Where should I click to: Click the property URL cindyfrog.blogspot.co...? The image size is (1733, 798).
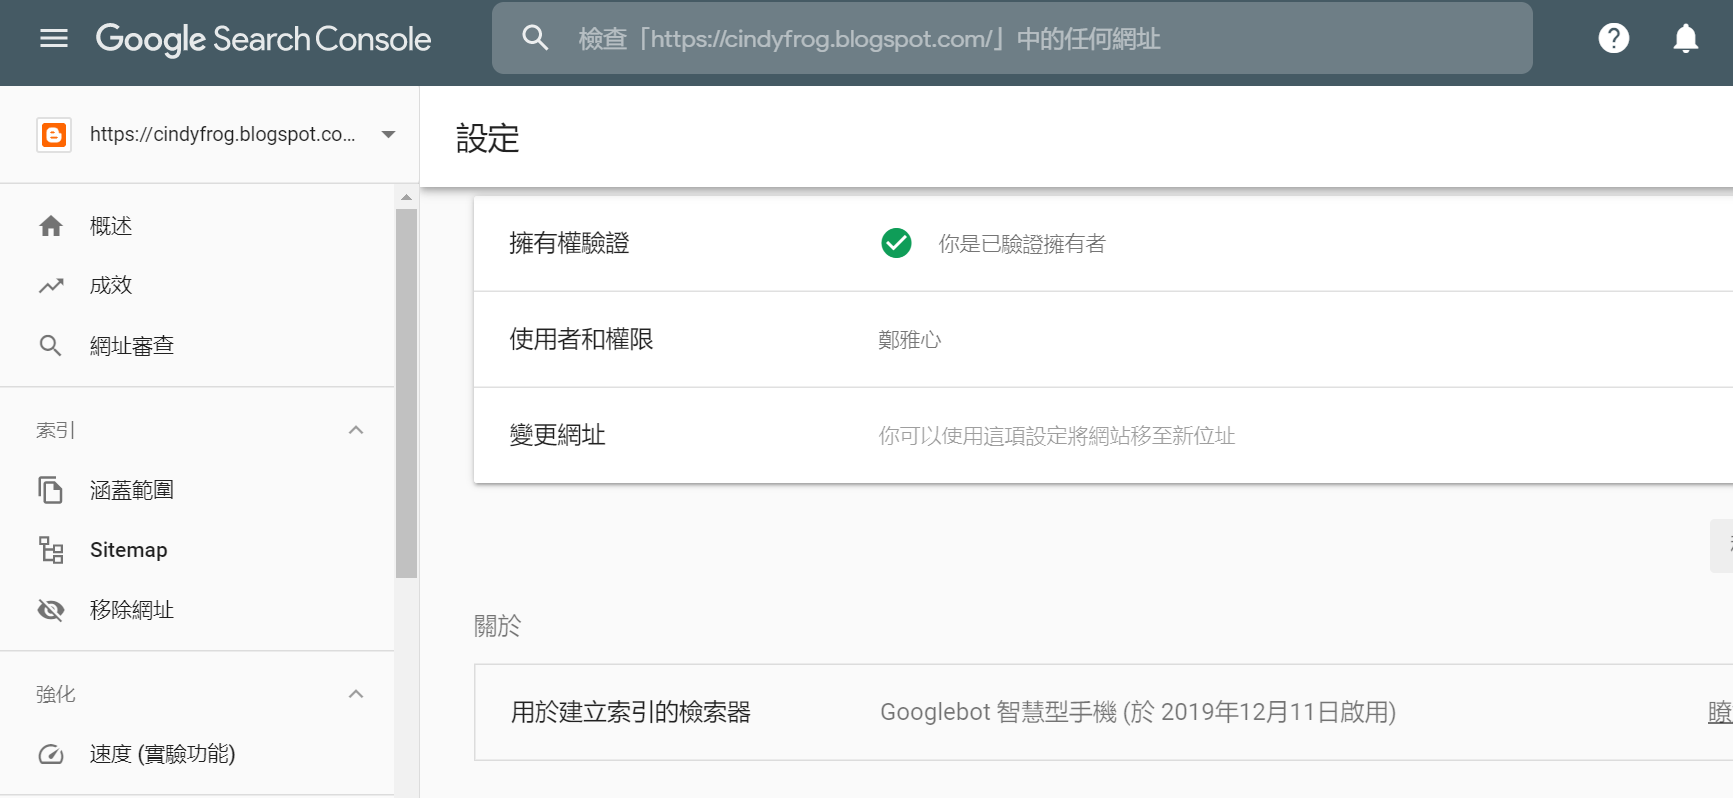pos(222,134)
